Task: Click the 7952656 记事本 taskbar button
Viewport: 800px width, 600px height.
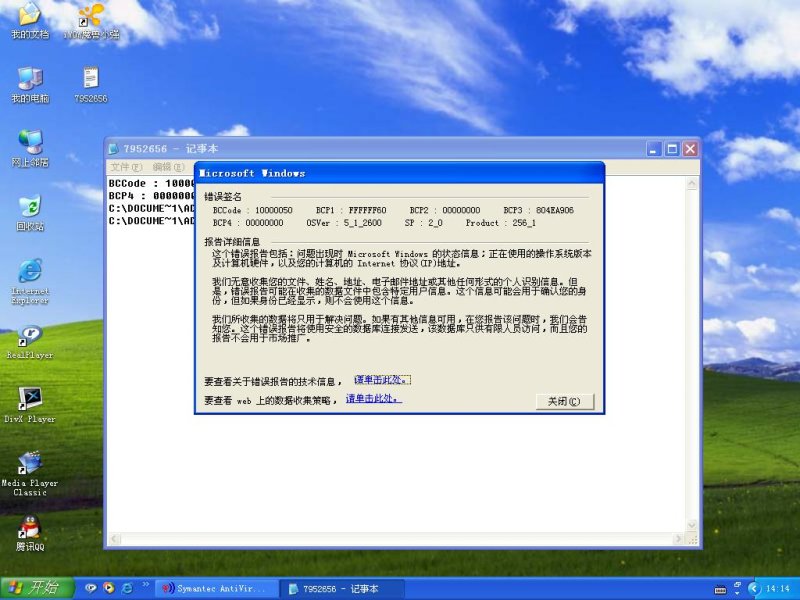Action: click(x=338, y=589)
